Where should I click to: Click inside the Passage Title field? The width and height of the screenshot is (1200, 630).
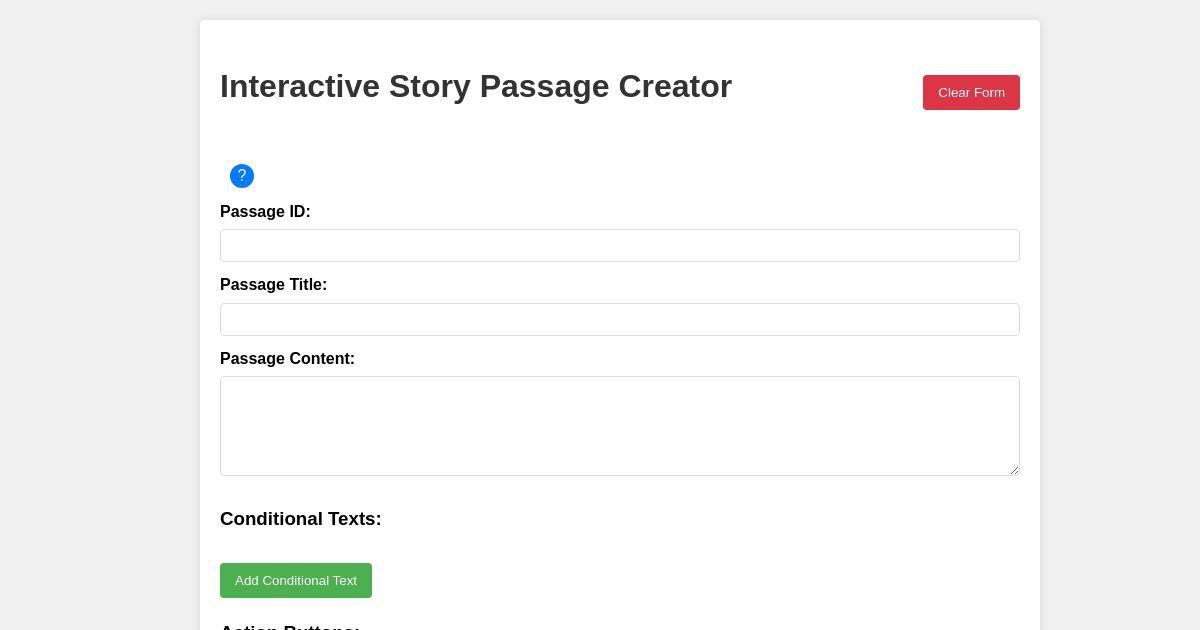click(x=620, y=319)
